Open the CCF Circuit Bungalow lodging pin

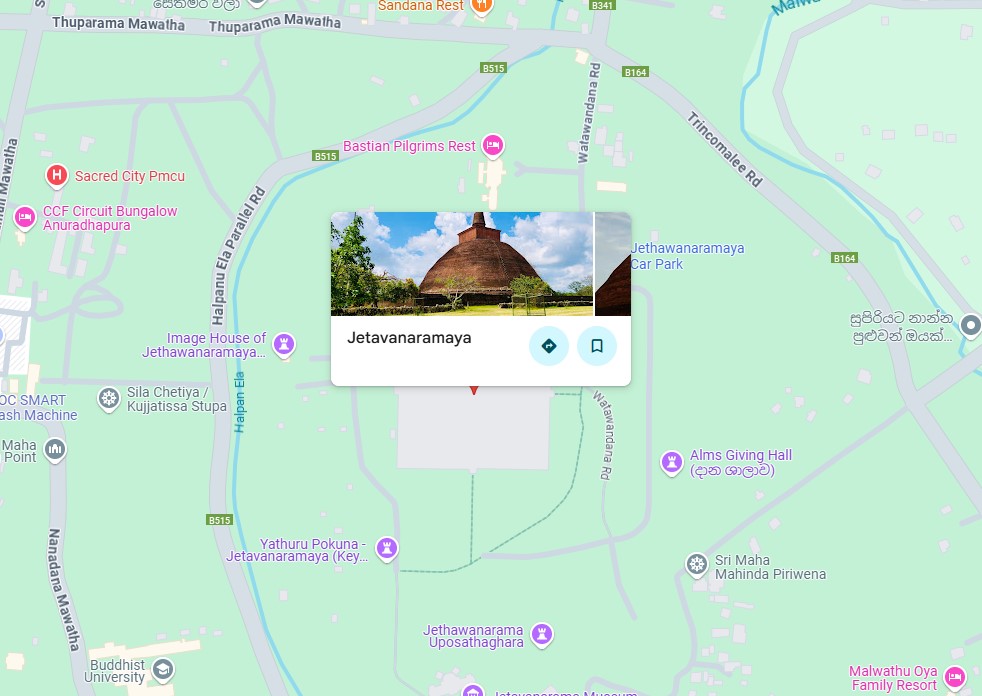pyautogui.click(x=25, y=218)
